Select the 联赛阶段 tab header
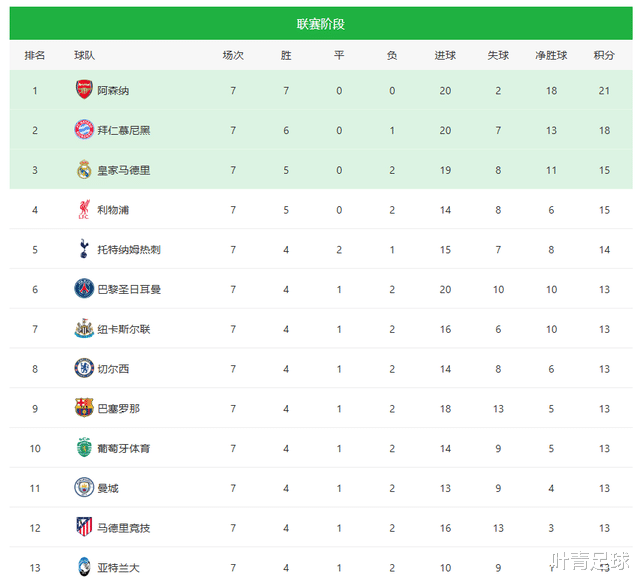This screenshot has height=584, width=640. pos(320,24)
